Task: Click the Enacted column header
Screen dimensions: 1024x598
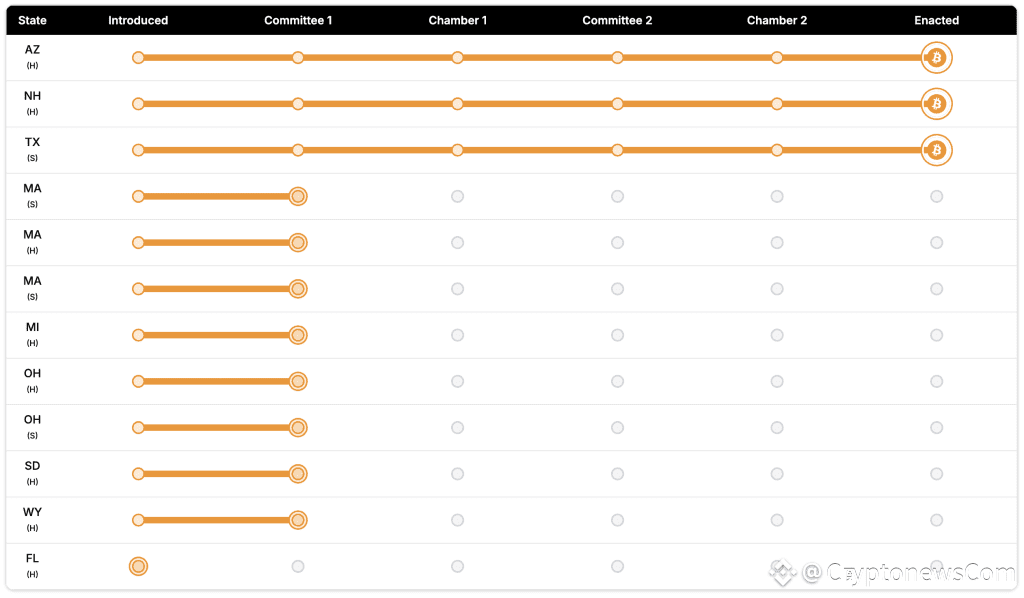Action: click(936, 20)
